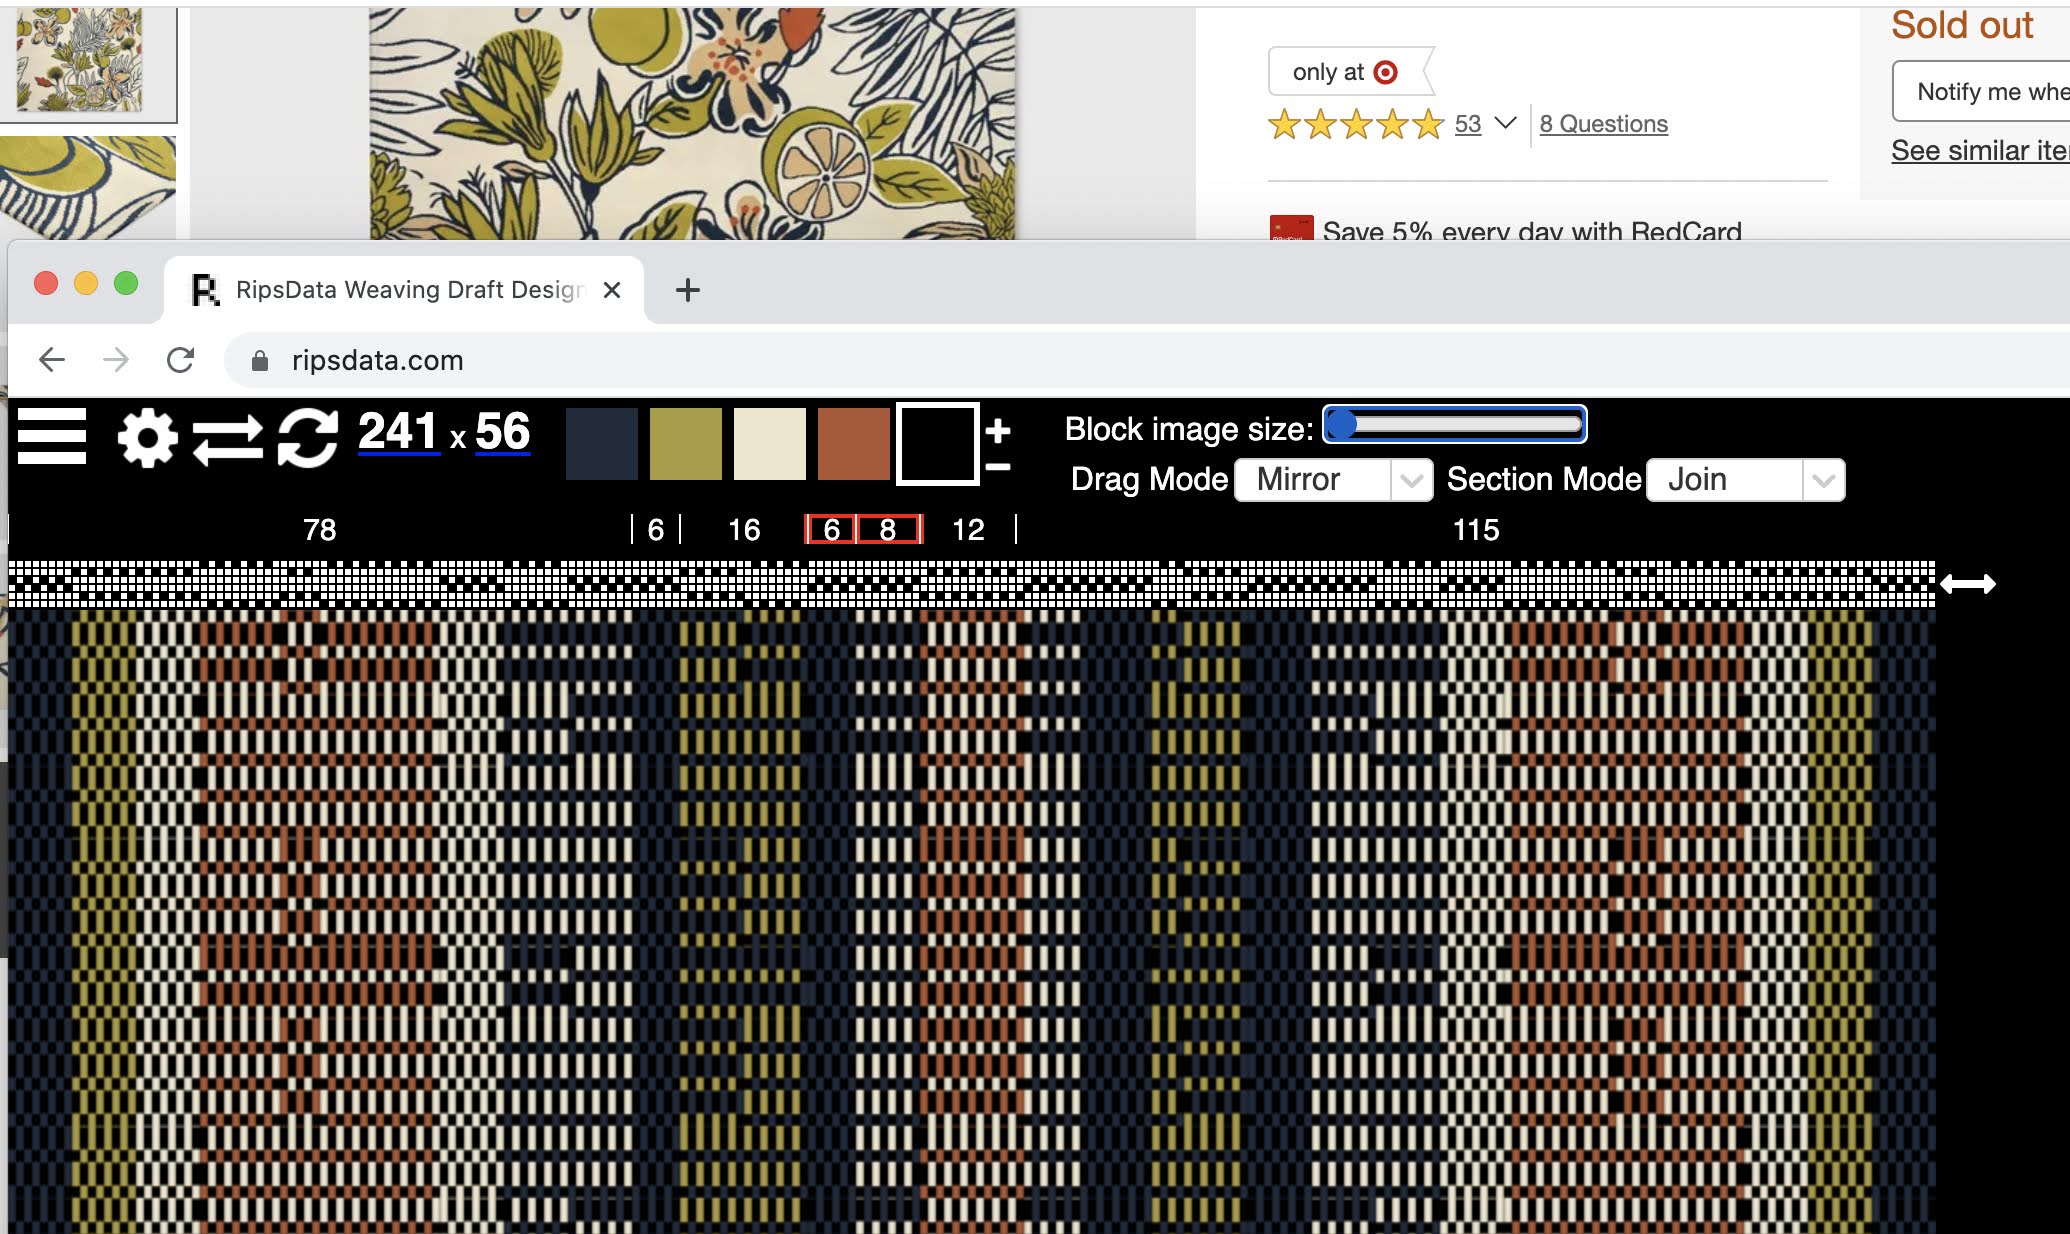Screen dimensions: 2070x1234
Task: Select the section labeled 115
Action: coord(1476,530)
